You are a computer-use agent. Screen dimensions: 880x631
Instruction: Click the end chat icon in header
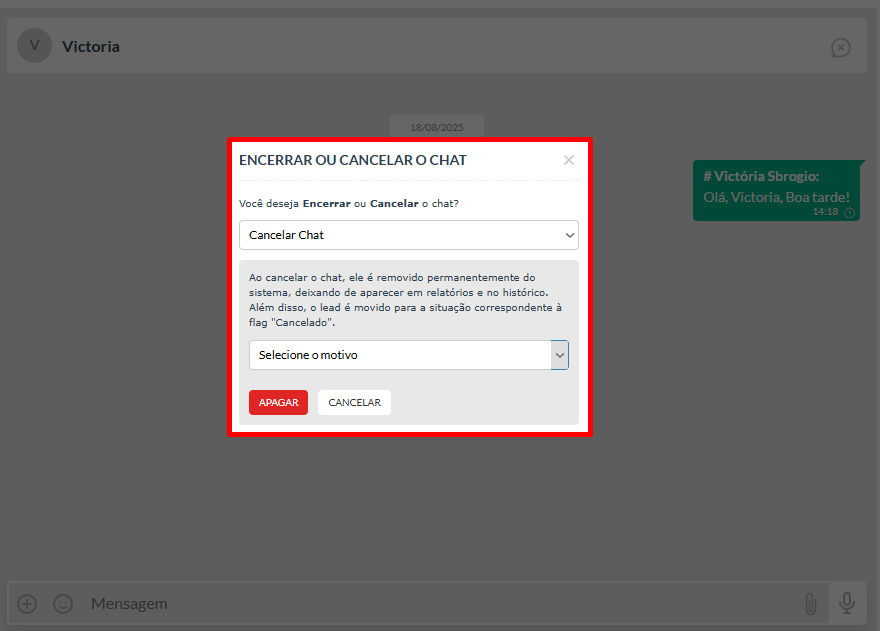840,48
